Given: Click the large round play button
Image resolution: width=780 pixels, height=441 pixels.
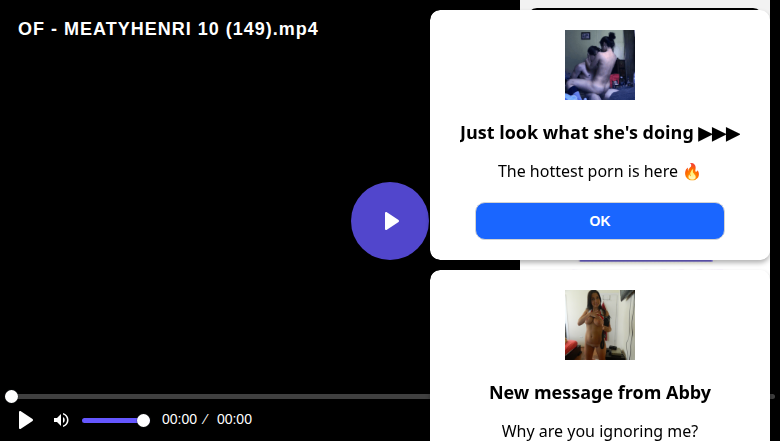Looking at the screenshot, I should [x=390, y=221].
